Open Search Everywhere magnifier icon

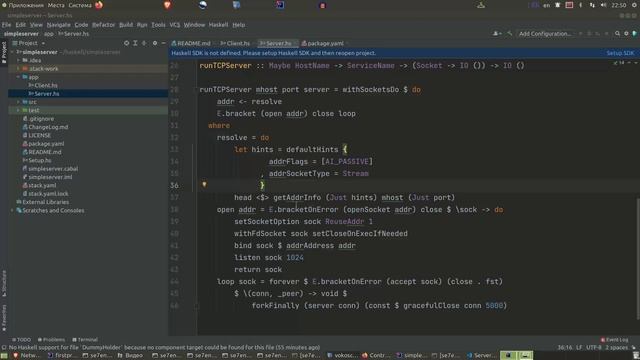(618, 33)
